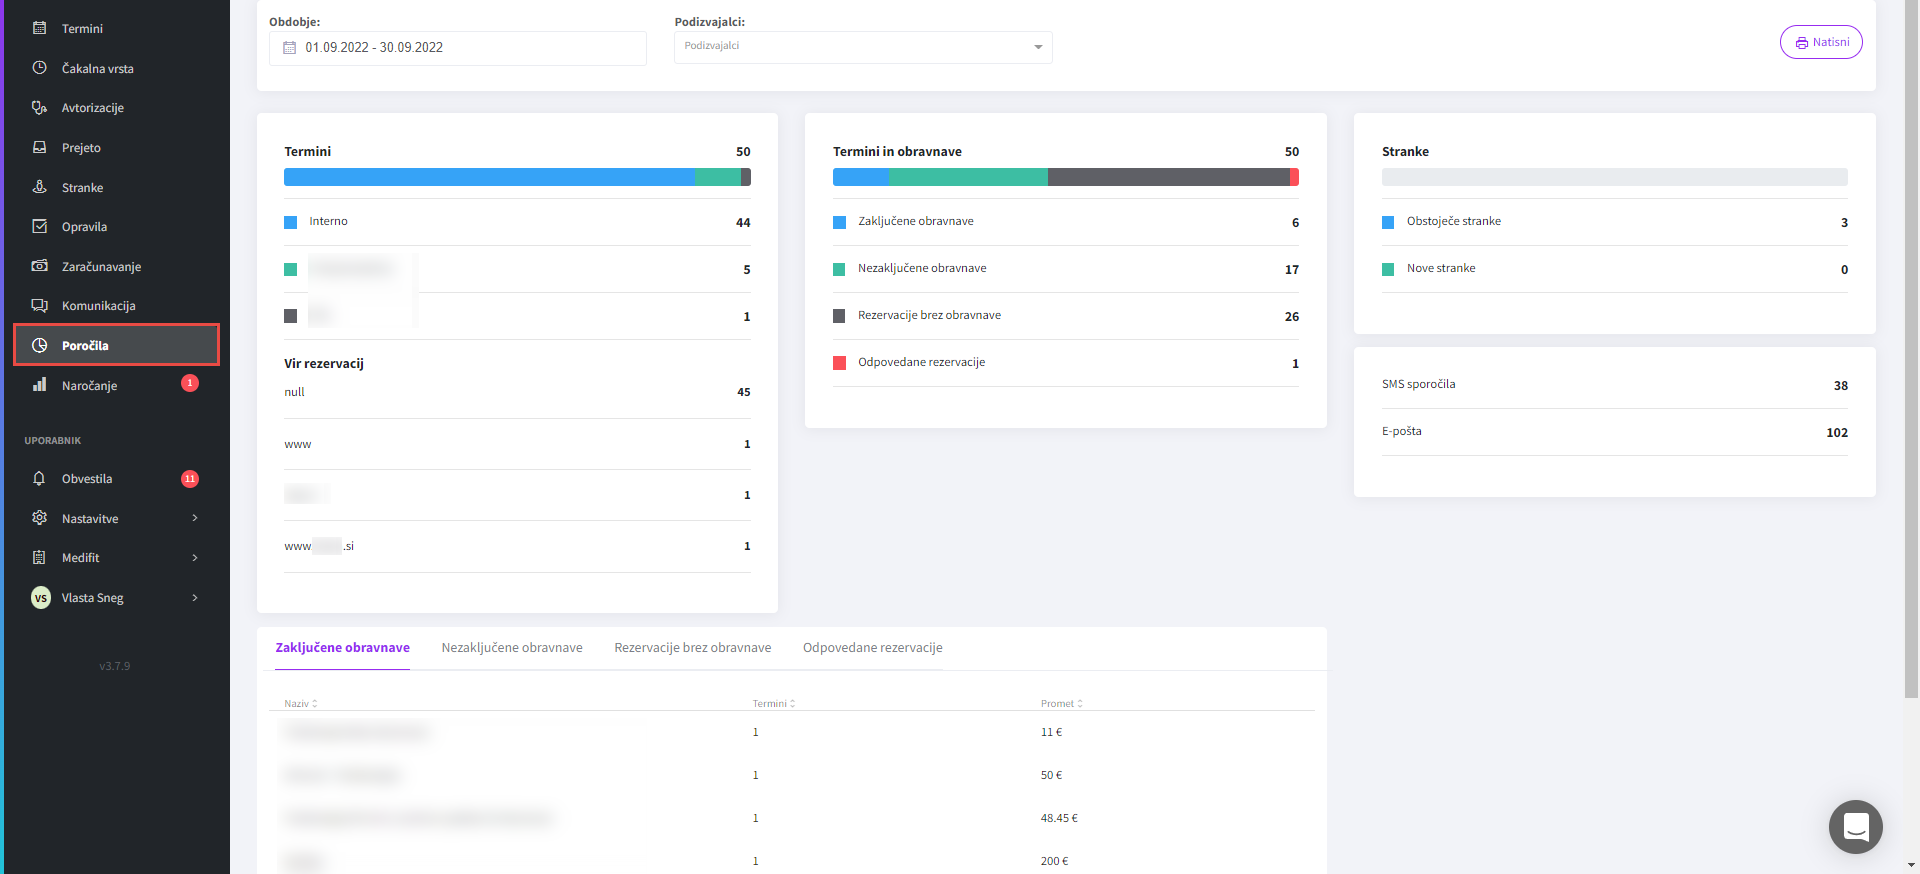
Task: Click the Obdobje date range field
Action: click(457, 48)
